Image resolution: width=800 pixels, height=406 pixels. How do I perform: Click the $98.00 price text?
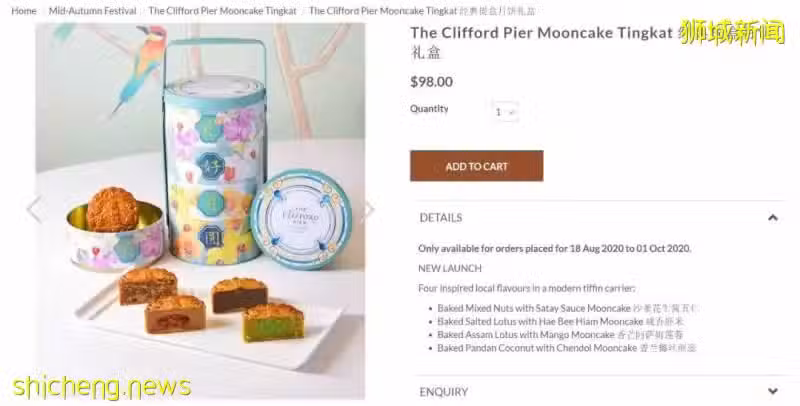431,82
